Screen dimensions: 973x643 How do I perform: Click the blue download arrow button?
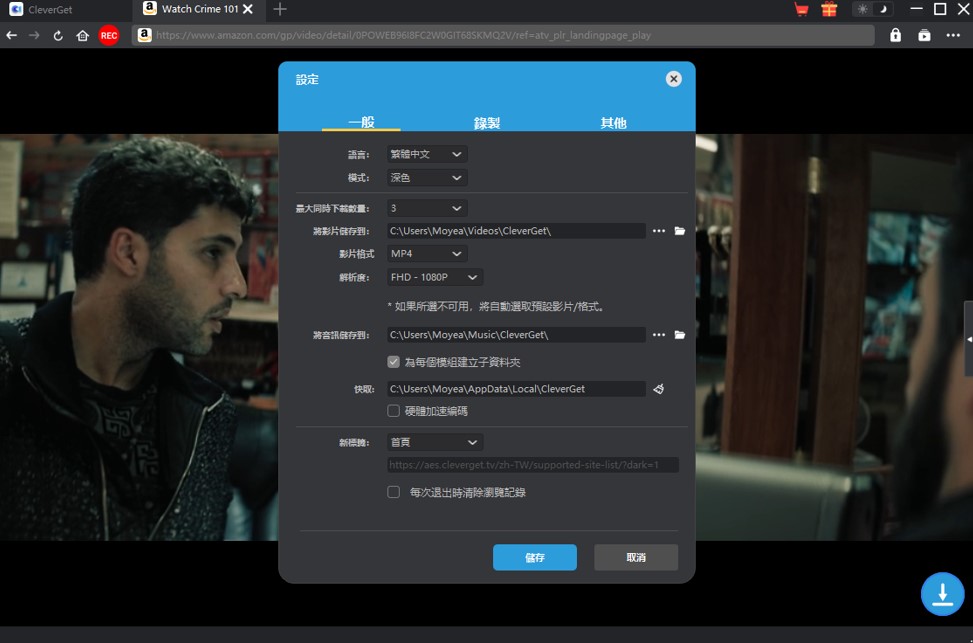[x=942, y=593]
